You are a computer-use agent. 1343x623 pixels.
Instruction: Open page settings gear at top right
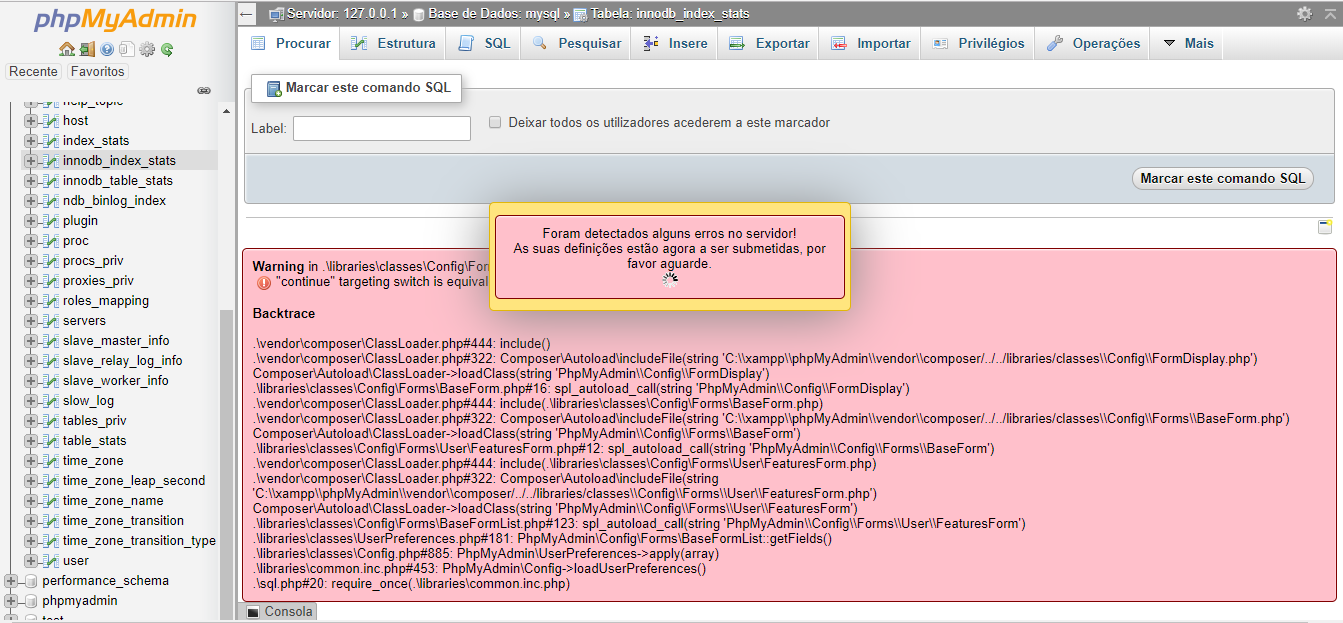click(1304, 14)
